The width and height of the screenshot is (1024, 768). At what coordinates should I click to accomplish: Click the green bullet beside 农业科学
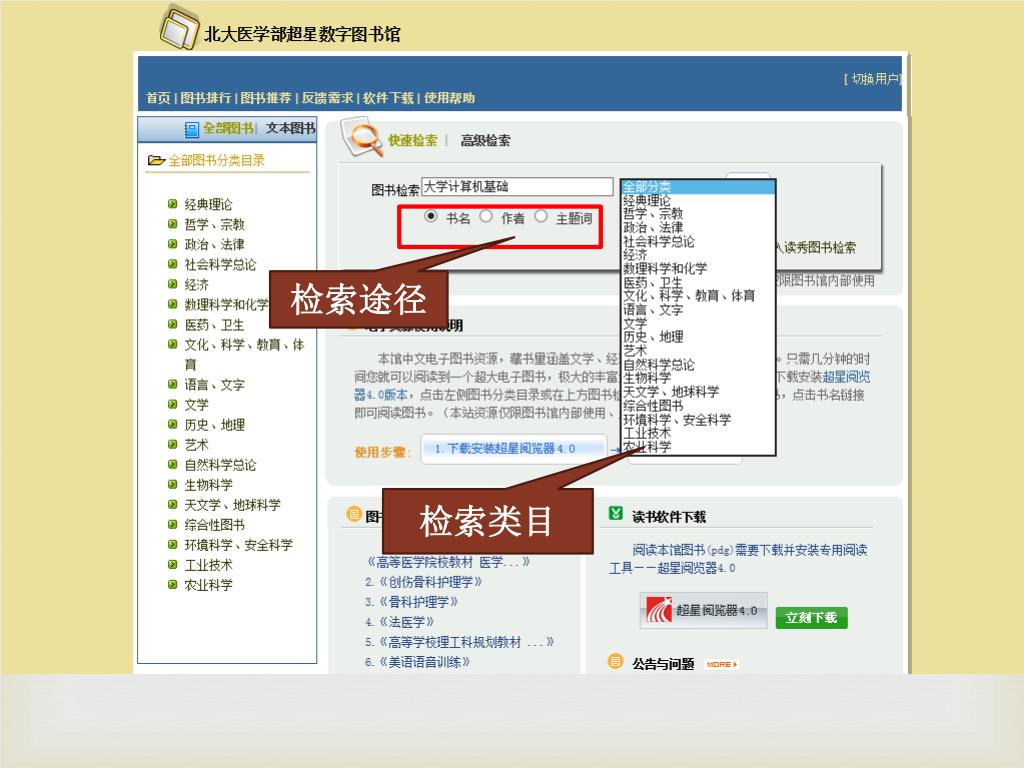172,584
